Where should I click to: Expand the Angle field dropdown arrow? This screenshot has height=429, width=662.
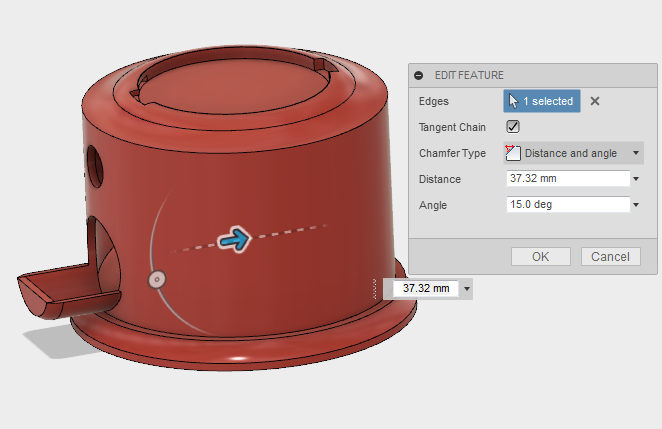(636, 205)
